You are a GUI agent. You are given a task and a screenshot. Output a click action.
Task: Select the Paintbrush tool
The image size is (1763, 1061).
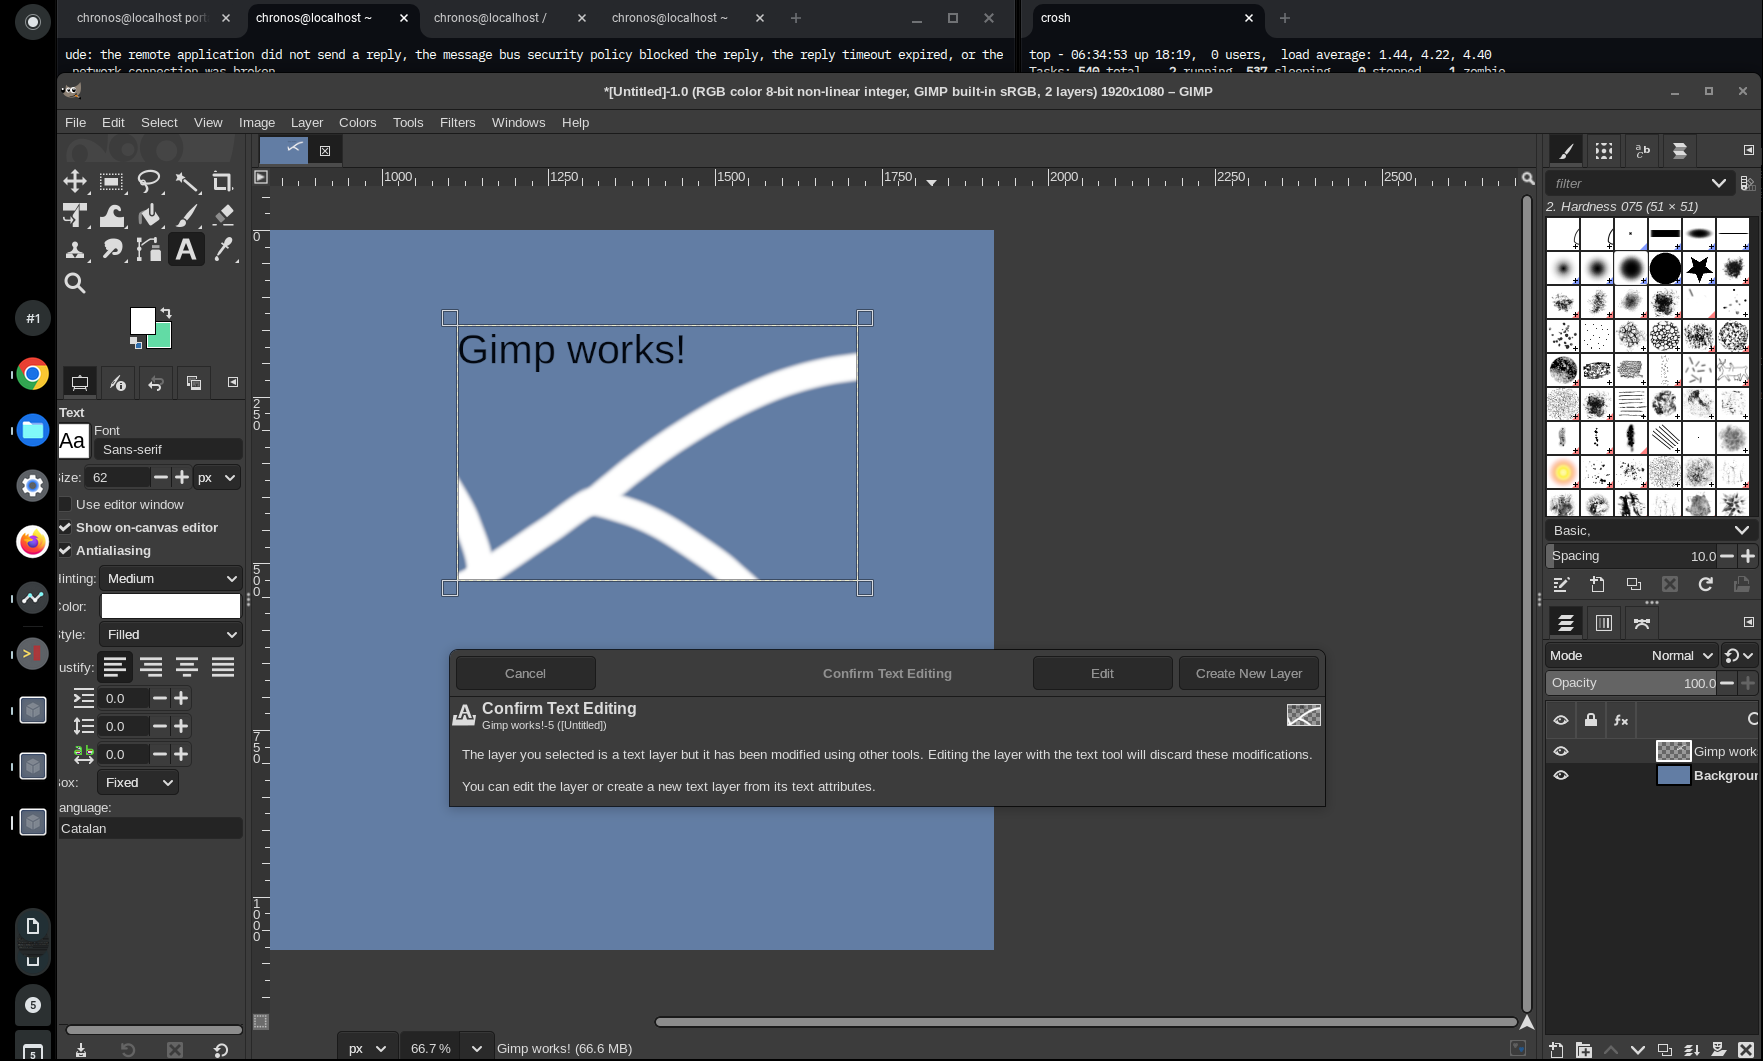(186, 216)
